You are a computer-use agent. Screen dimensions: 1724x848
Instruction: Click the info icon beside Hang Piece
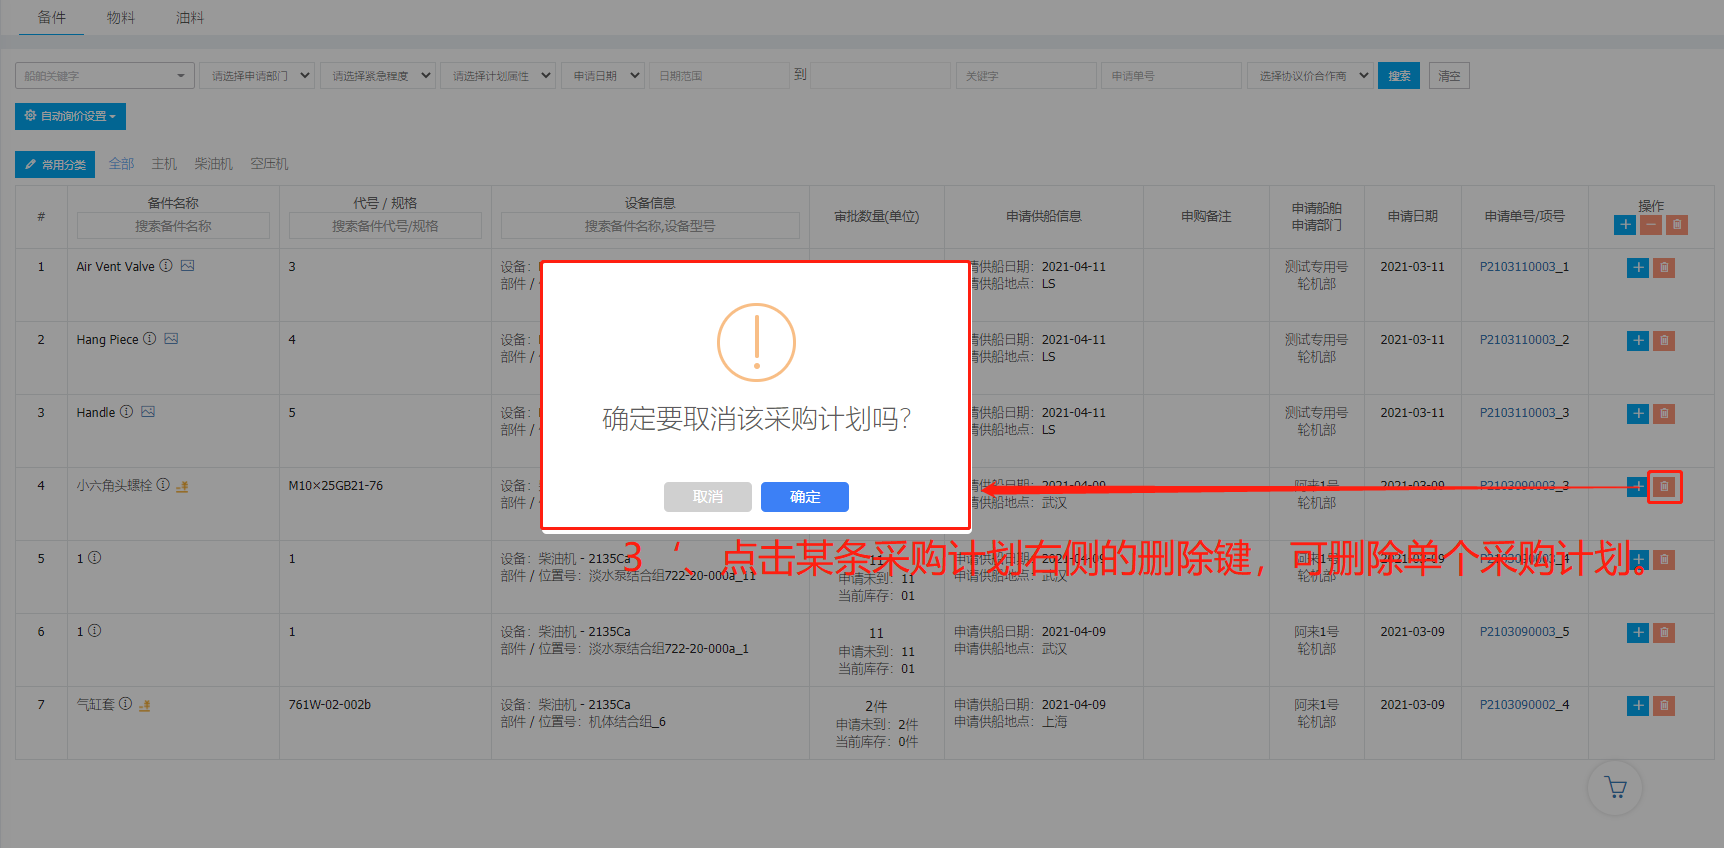(150, 339)
